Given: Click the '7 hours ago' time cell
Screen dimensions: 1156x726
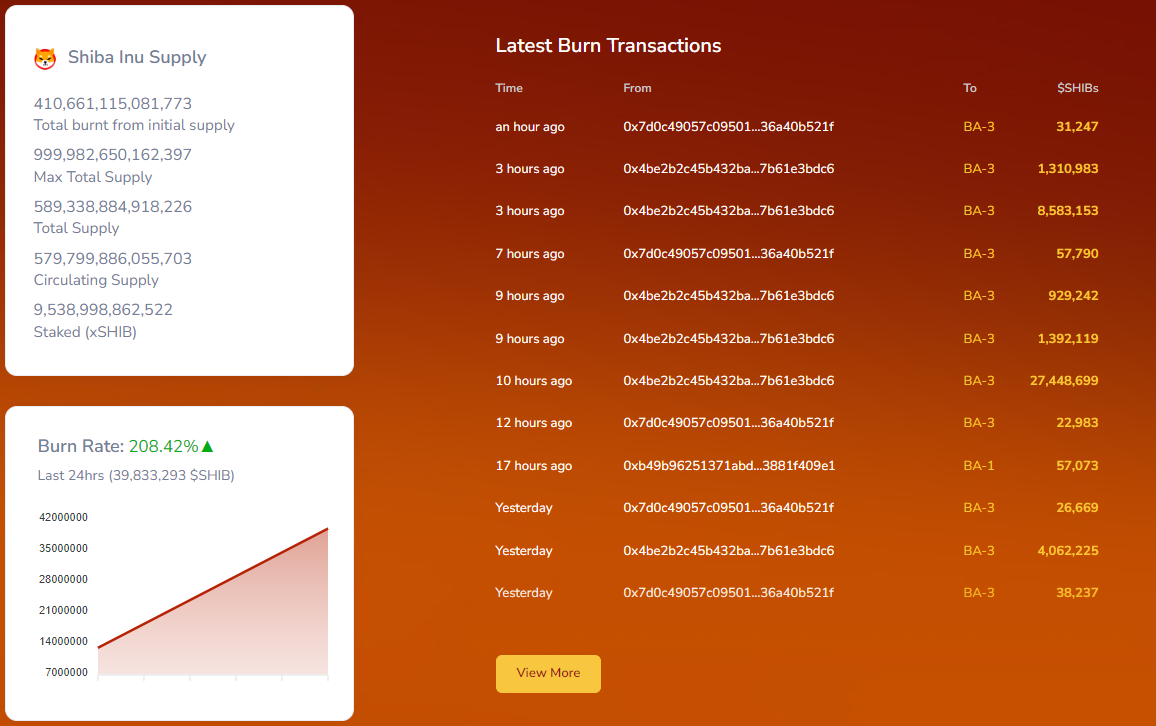Looking at the screenshot, I should click(x=530, y=254).
